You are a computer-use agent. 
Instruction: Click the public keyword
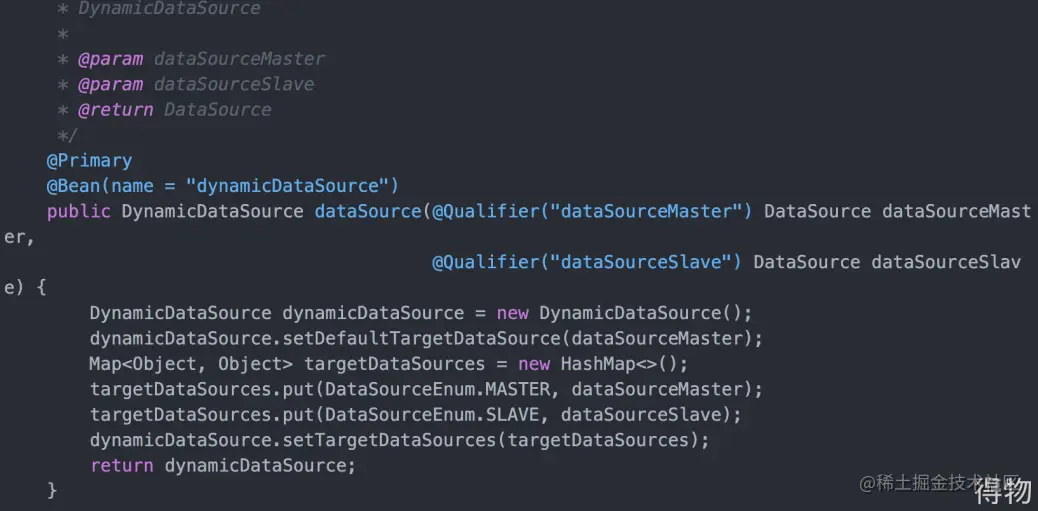tap(78, 211)
